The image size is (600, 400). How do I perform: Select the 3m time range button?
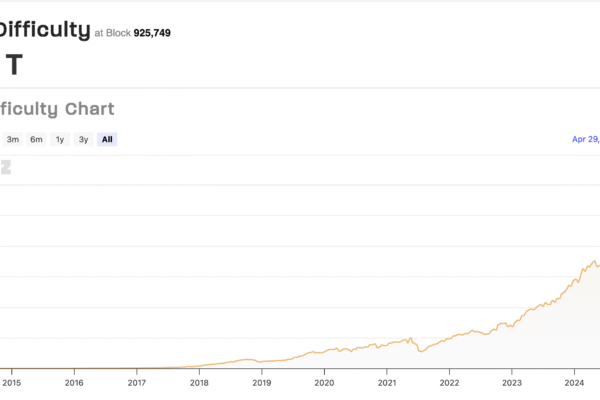[13, 140]
